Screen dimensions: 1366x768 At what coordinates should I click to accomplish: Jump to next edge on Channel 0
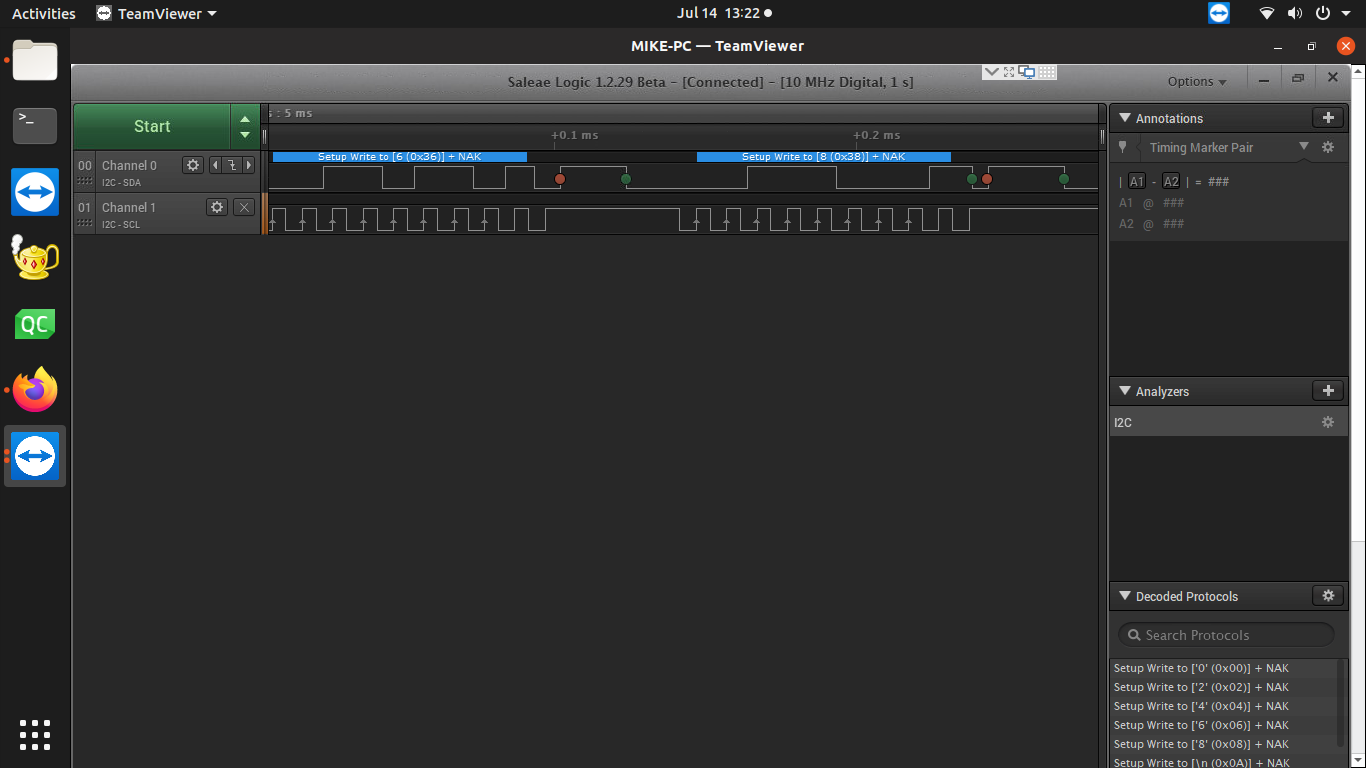(x=249, y=165)
